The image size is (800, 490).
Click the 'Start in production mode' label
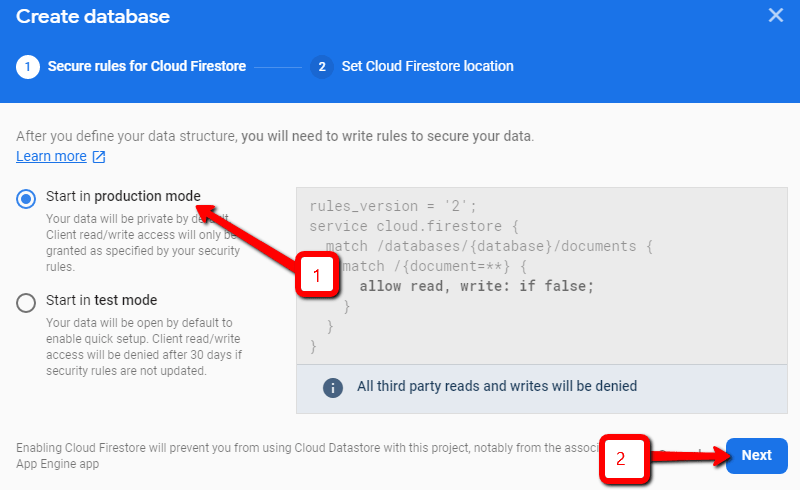tap(122, 196)
